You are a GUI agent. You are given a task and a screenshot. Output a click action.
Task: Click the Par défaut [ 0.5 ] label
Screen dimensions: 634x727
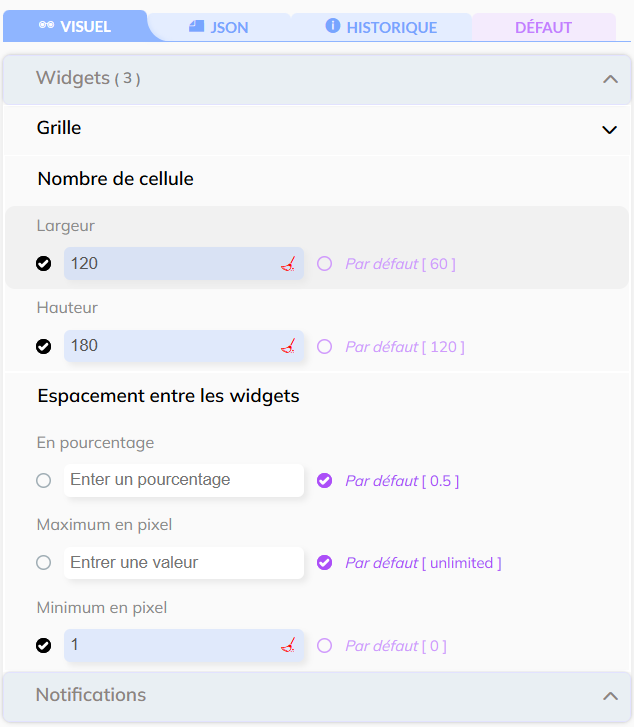coord(402,481)
